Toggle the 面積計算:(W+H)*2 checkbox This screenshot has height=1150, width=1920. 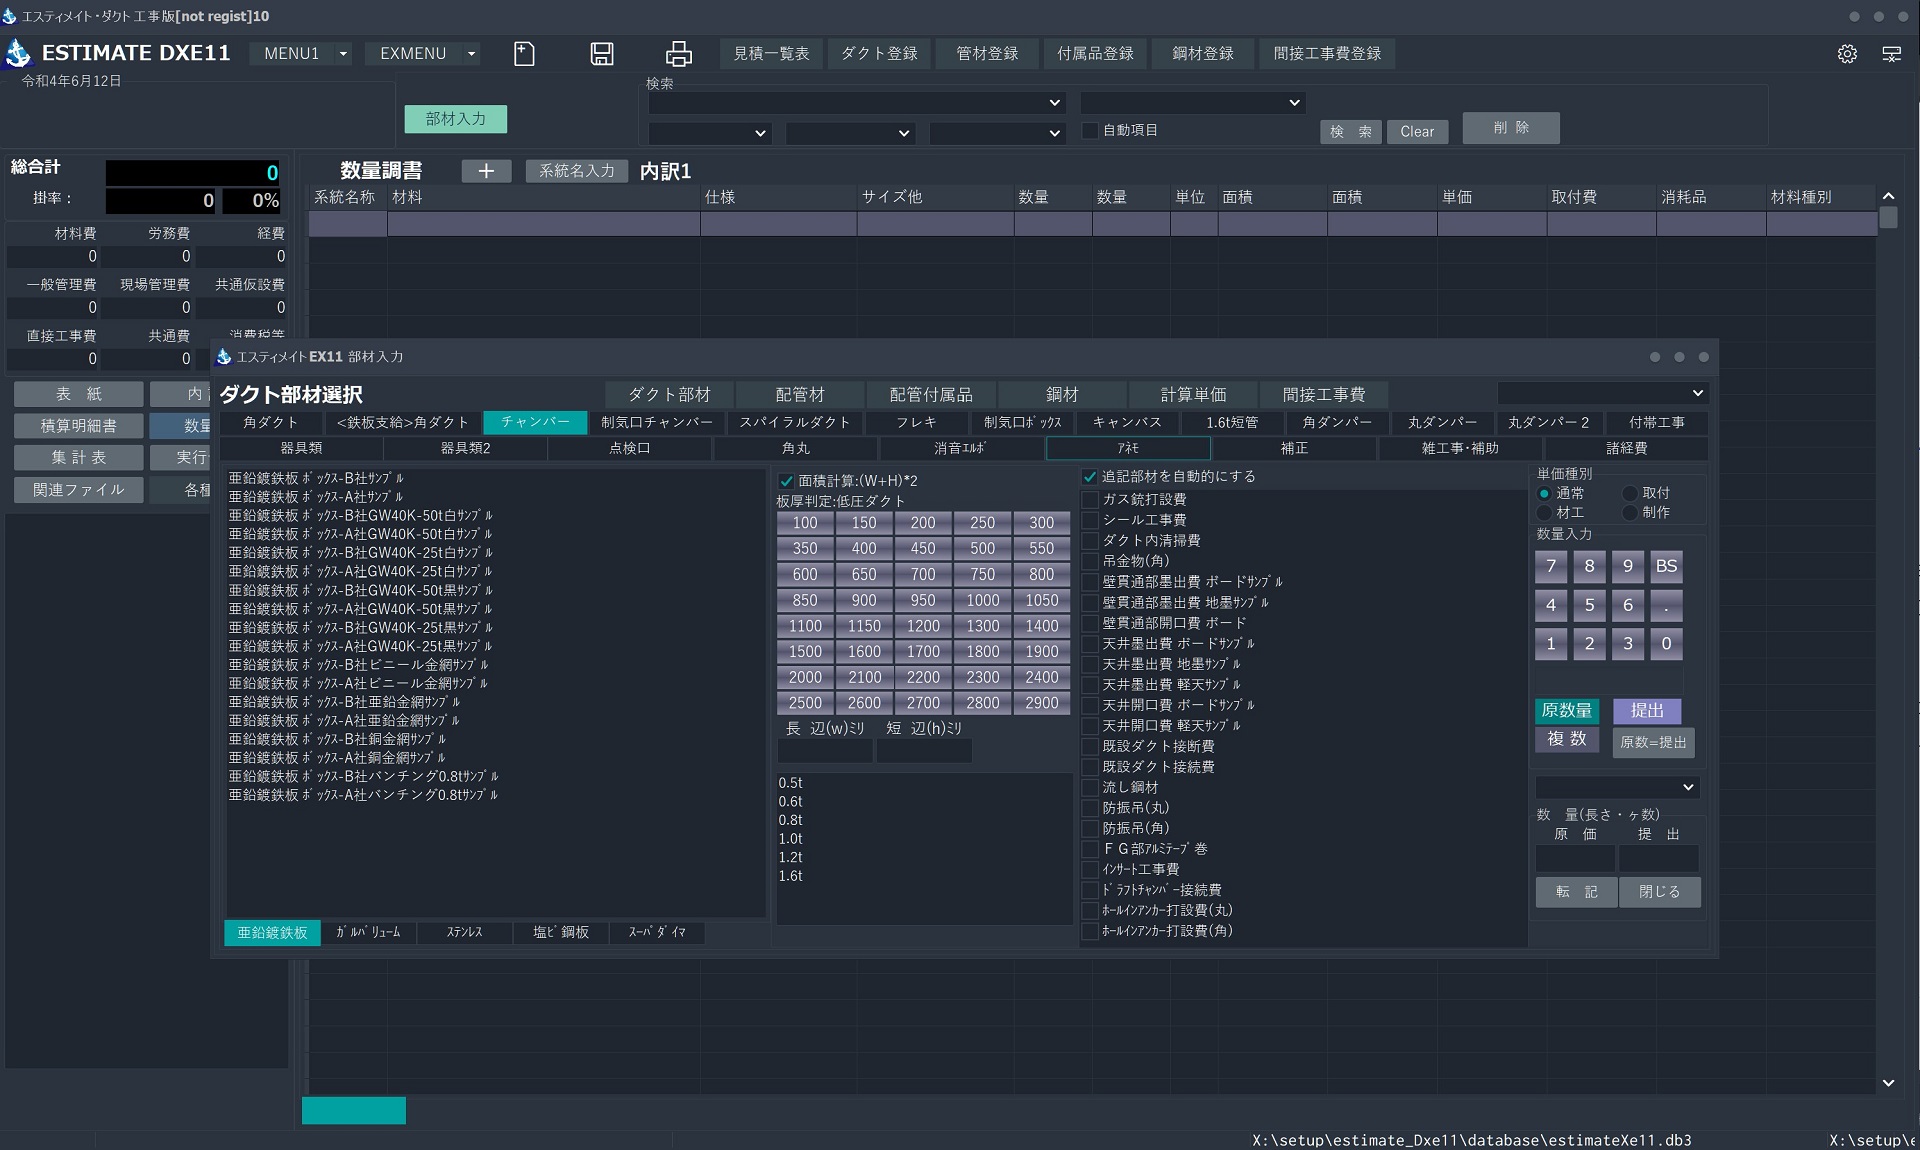787,481
